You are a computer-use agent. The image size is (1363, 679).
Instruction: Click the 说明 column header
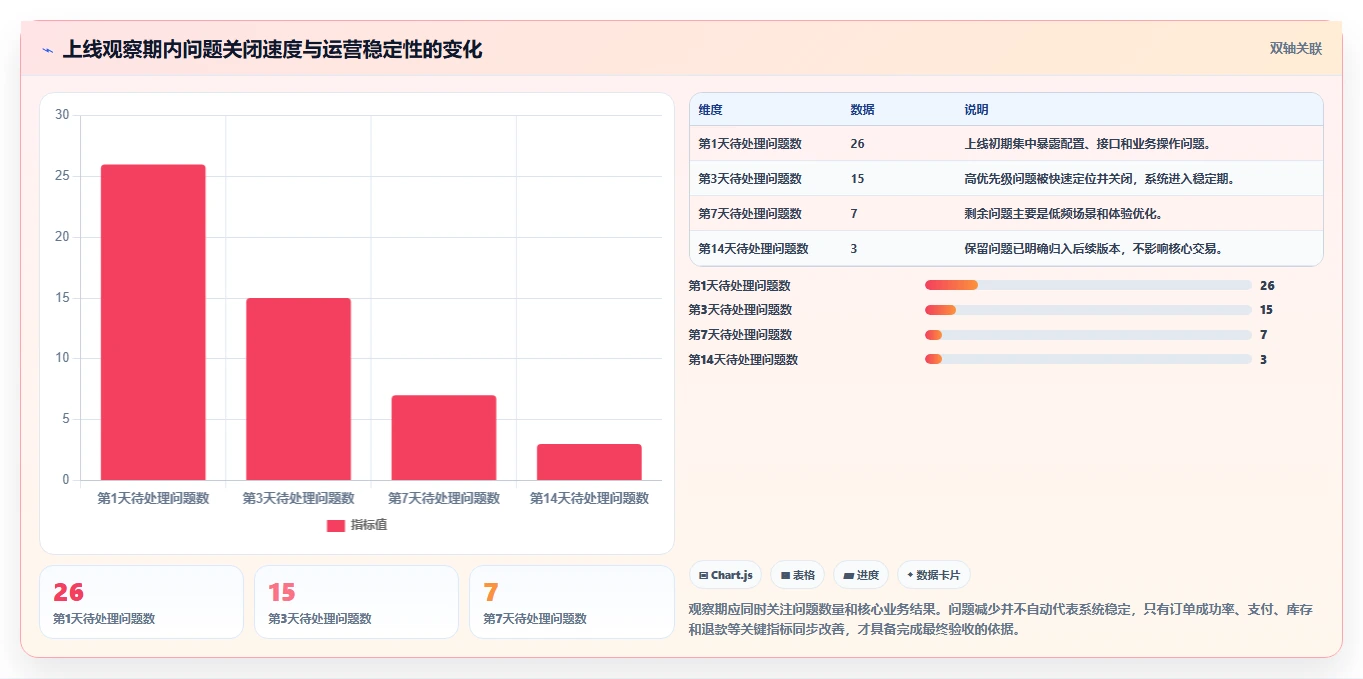tap(976, 110)
